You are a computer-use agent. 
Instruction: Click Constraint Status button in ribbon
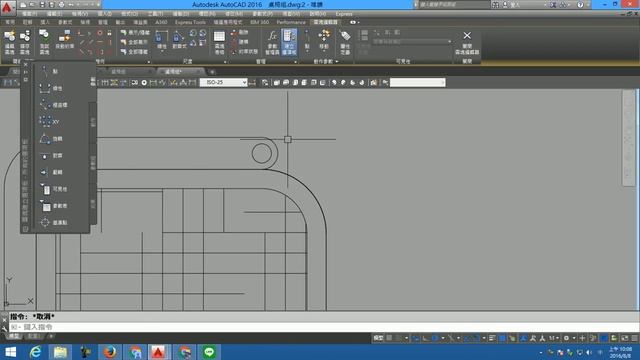pyautogui.click(x=244, y=52)
